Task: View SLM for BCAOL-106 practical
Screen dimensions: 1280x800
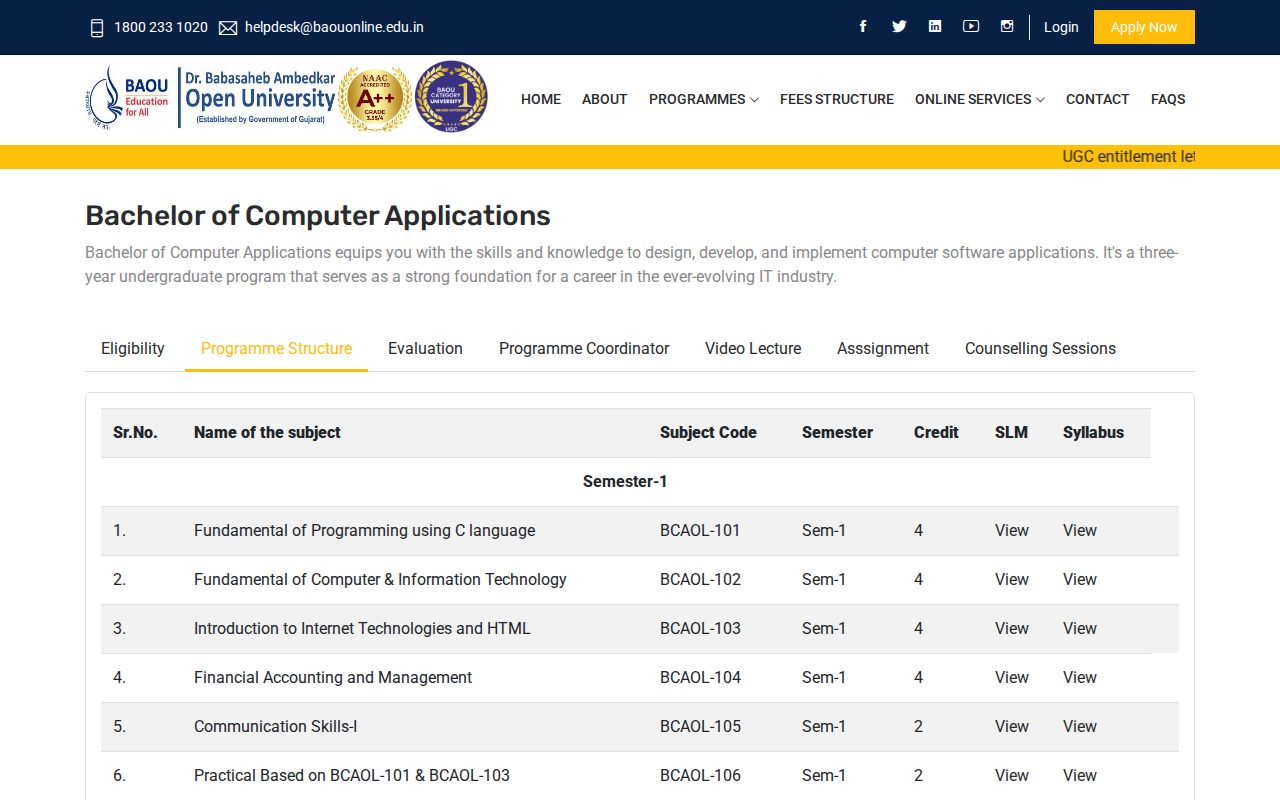Action: coord(1012,775)
